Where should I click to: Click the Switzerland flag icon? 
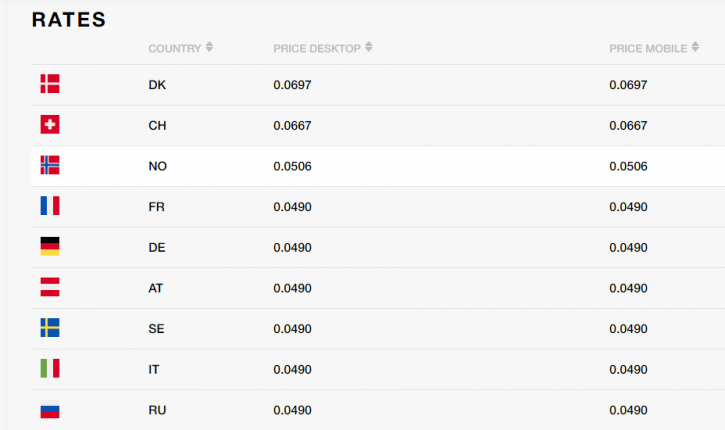[x=50, y=124]
